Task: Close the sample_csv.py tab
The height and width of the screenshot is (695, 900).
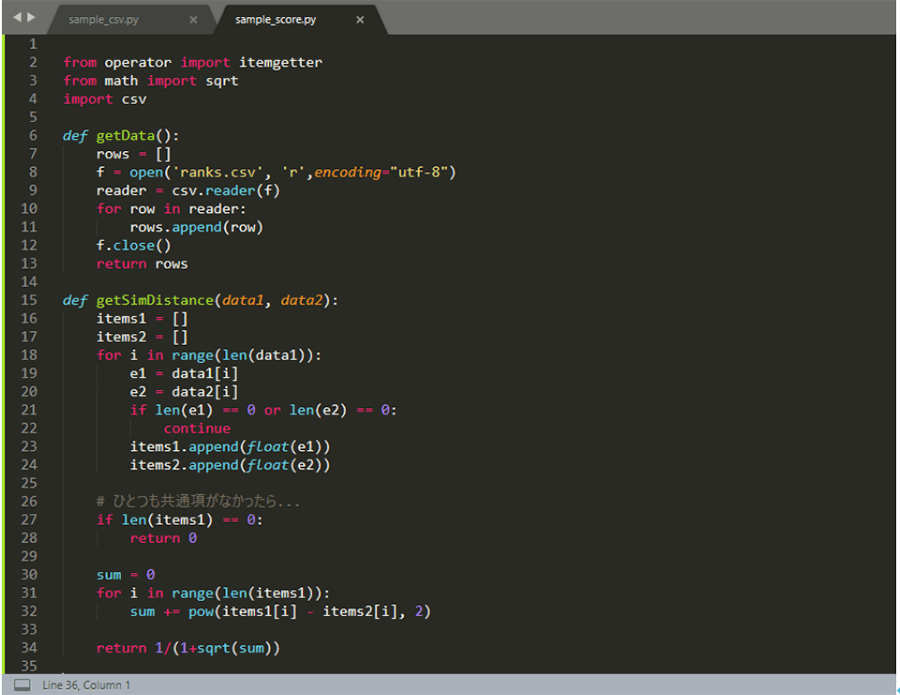Action: (193, 20)
